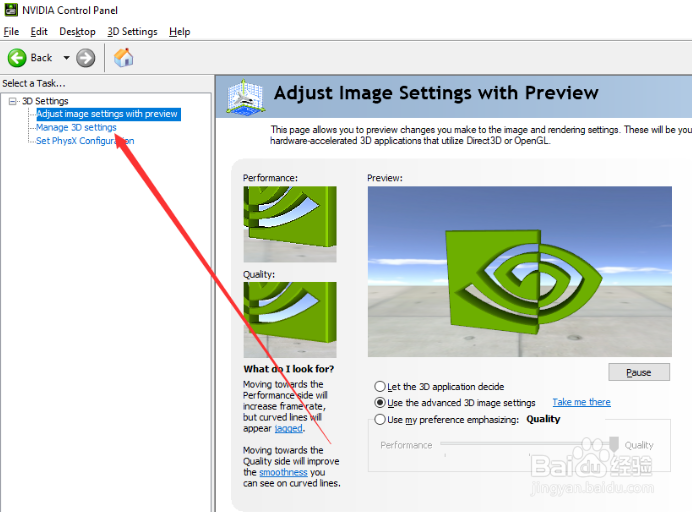The width and height of the screenshot is (692, 512).
Task: Click the Adjust Image Settings header icon
Action: tap(245, 96)
